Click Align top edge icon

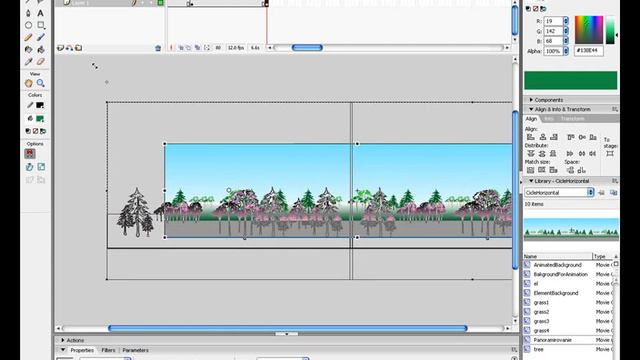tap(571, 137)
